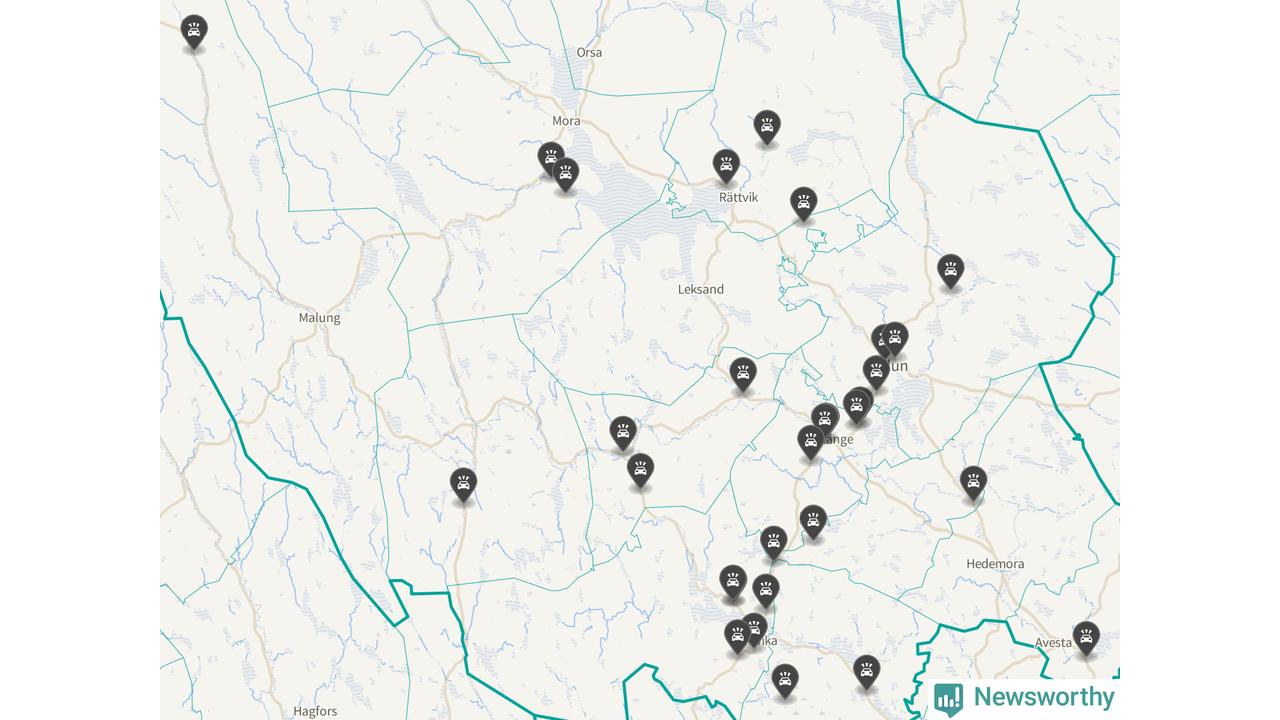Click the isolated car marker southeast of Malung
The width and height of the screenshot is (1280, 720).
coord(463,484)
